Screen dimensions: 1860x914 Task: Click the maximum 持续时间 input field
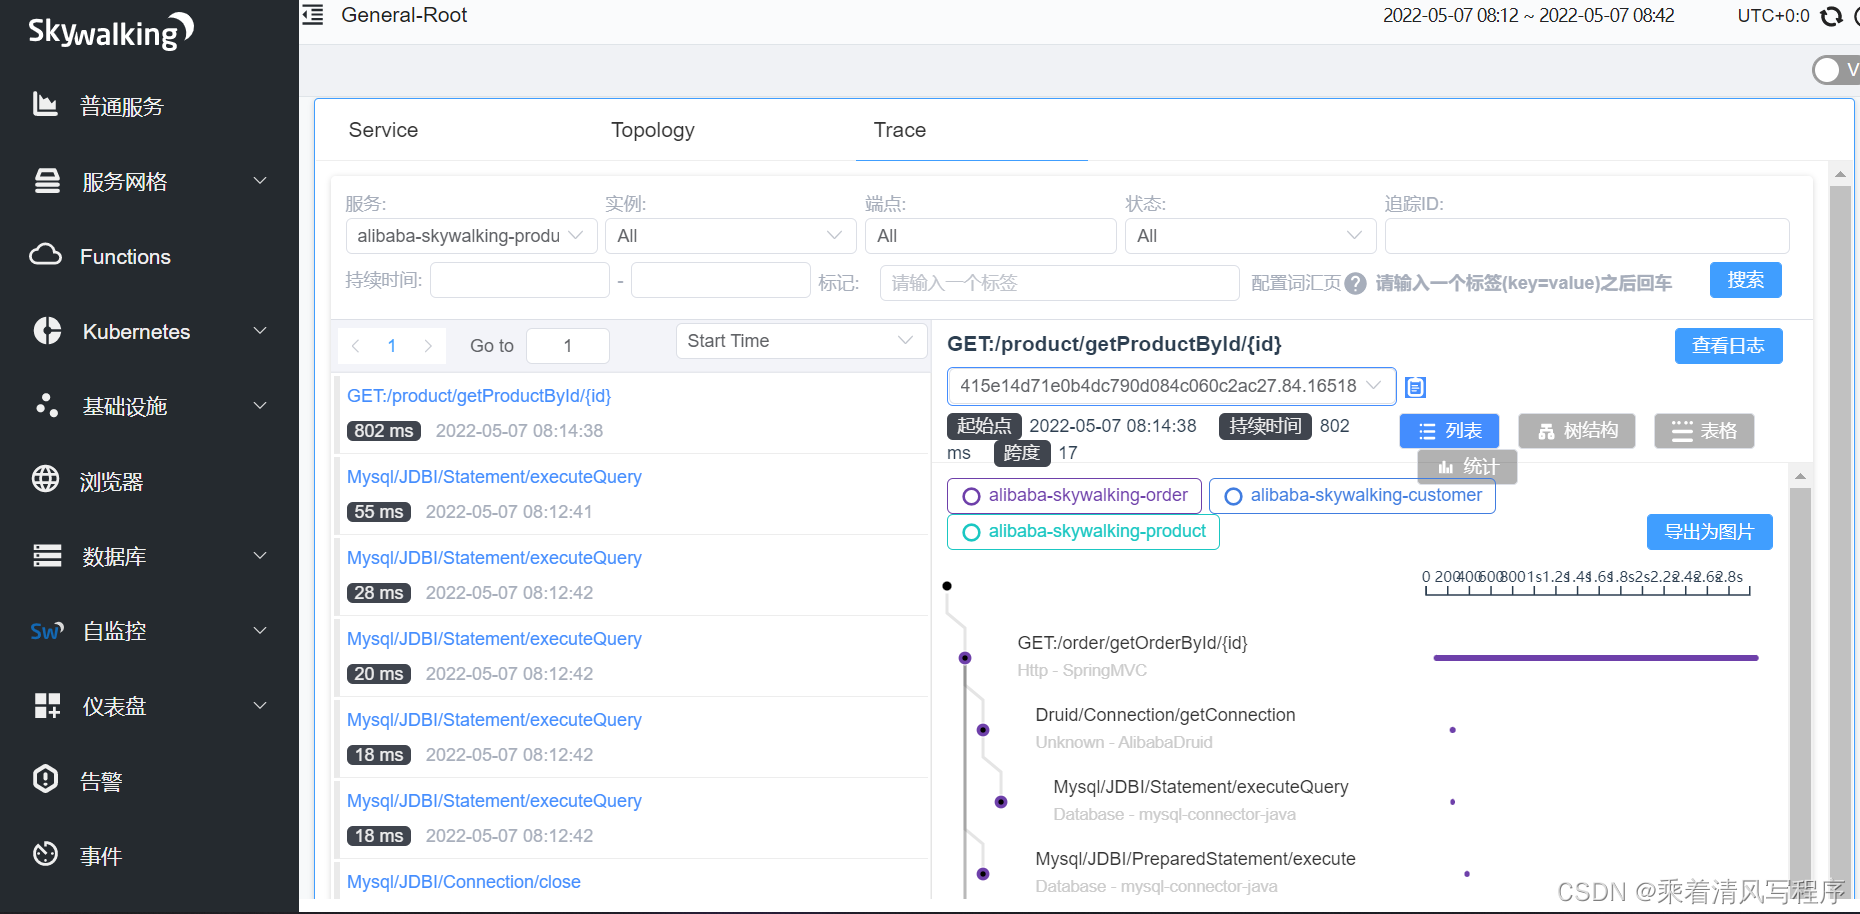point(720,280)
